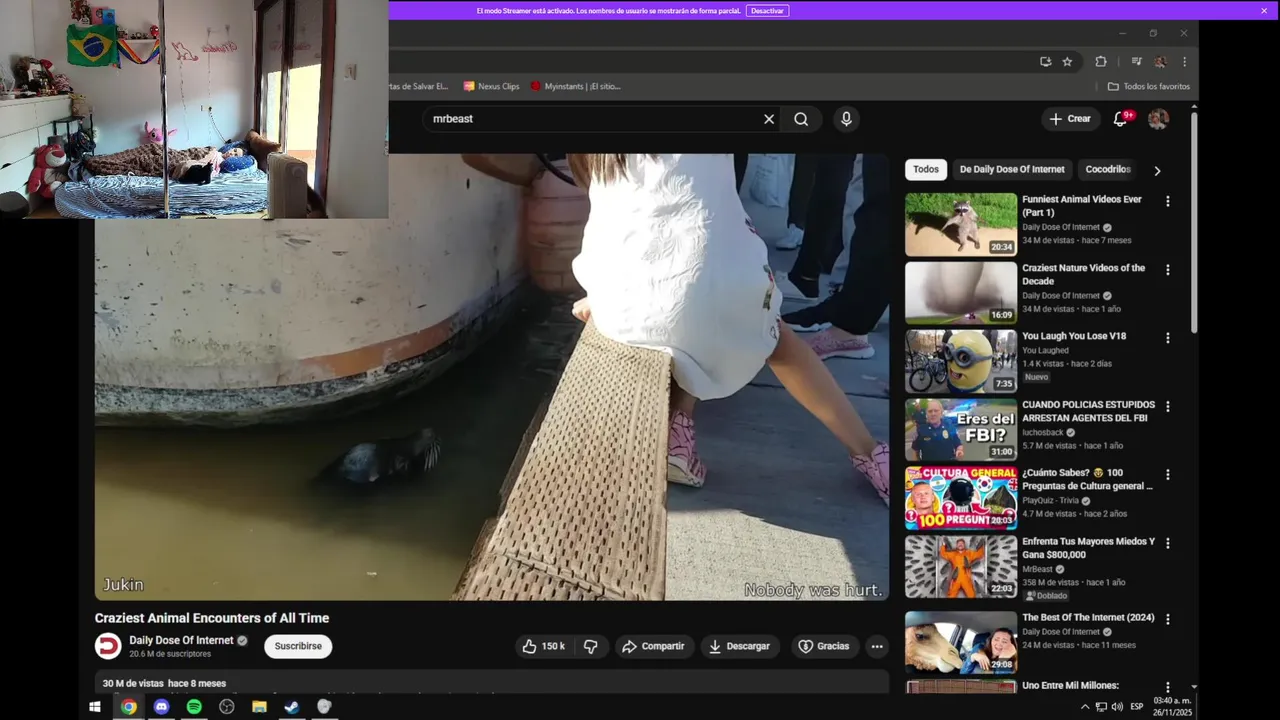Open more actions ellipsis below video

pos(877,646)
